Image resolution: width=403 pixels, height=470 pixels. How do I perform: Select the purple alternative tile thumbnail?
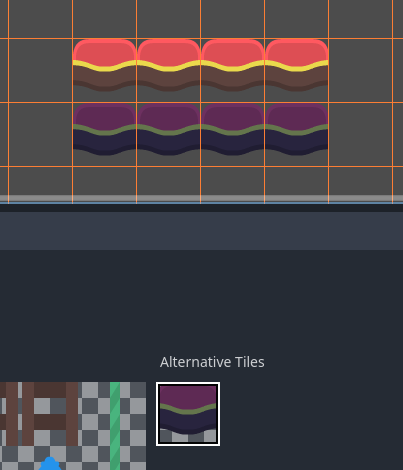click(x=188, y=414)
